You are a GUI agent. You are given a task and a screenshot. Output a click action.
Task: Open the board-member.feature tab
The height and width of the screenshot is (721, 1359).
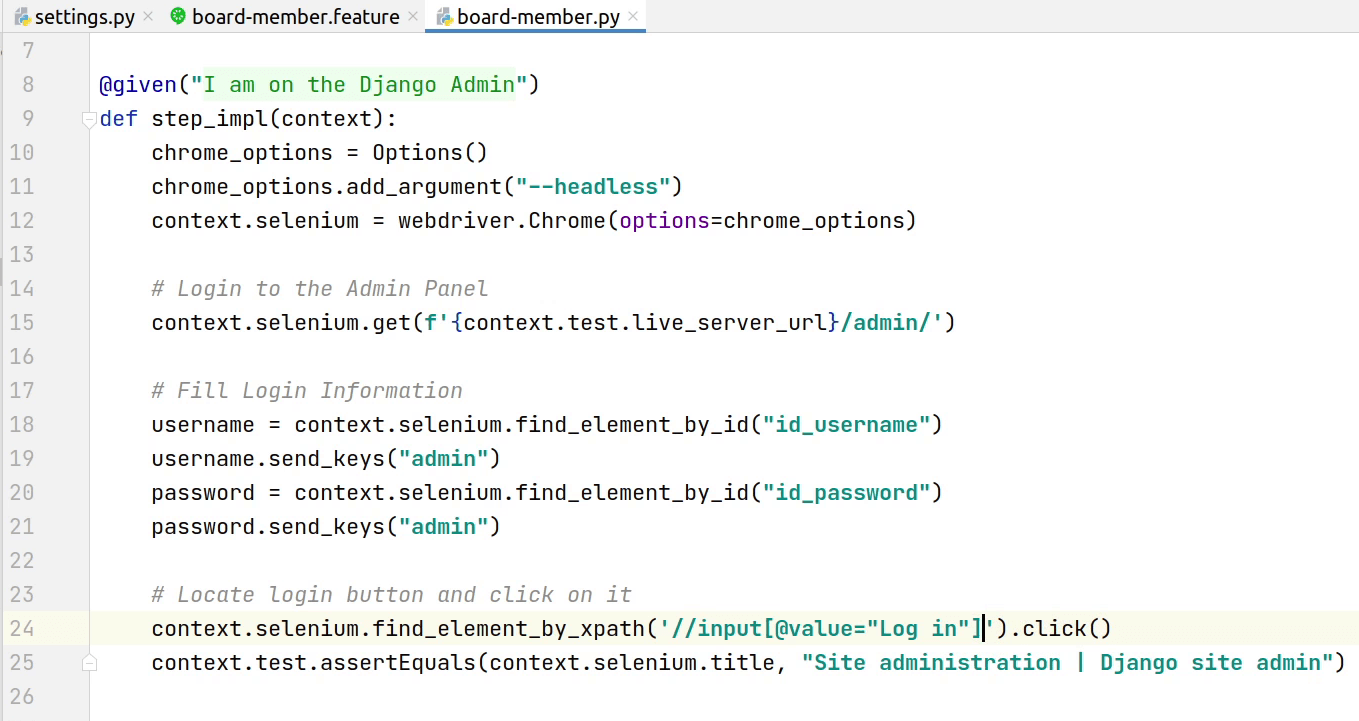point(295,17)
